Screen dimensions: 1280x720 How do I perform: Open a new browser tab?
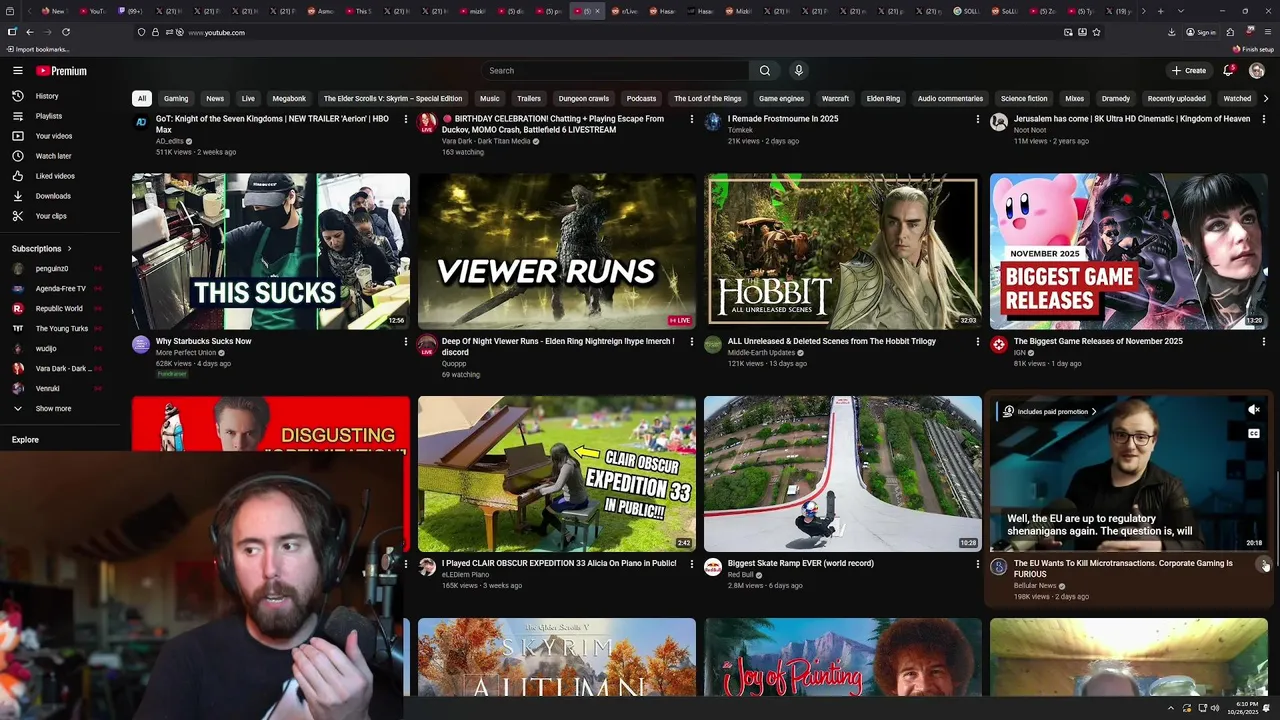[1160, 11]
